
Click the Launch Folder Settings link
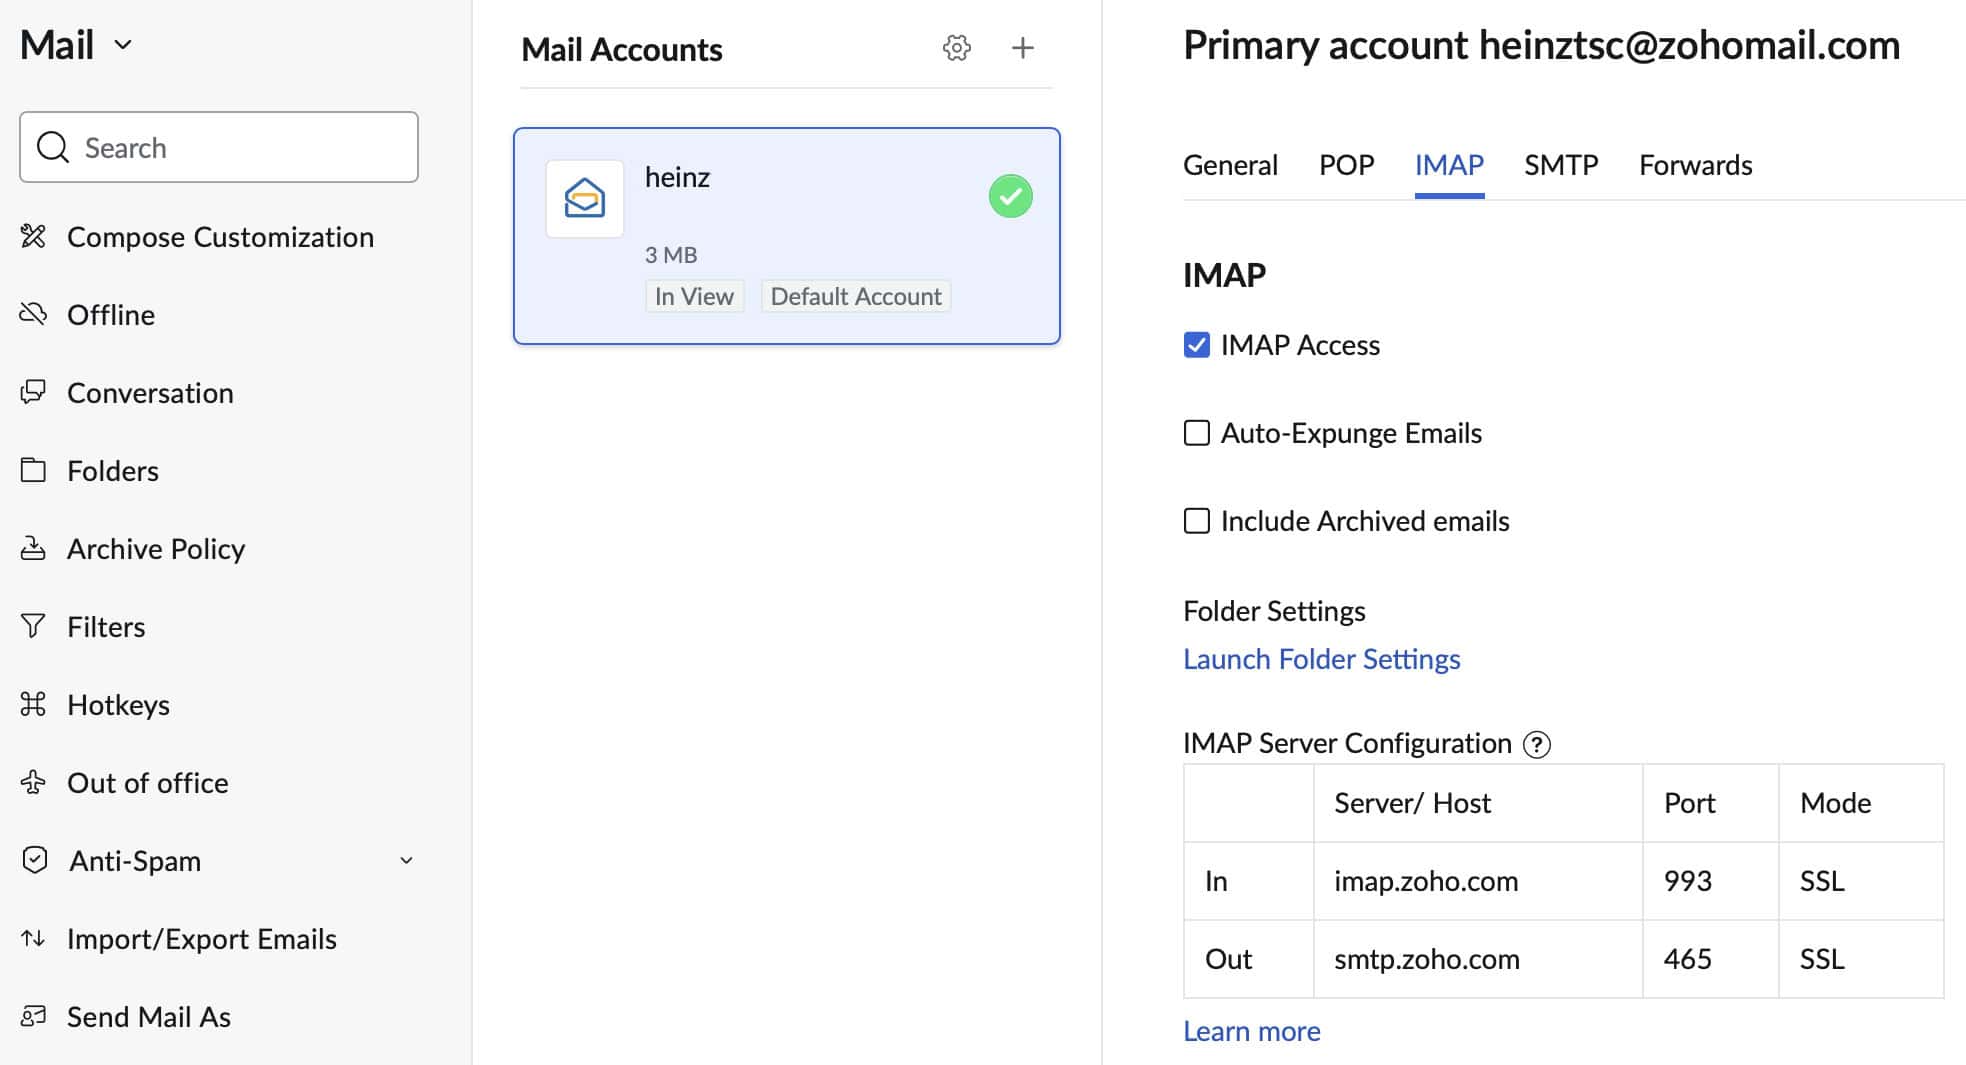[1321, 658]
